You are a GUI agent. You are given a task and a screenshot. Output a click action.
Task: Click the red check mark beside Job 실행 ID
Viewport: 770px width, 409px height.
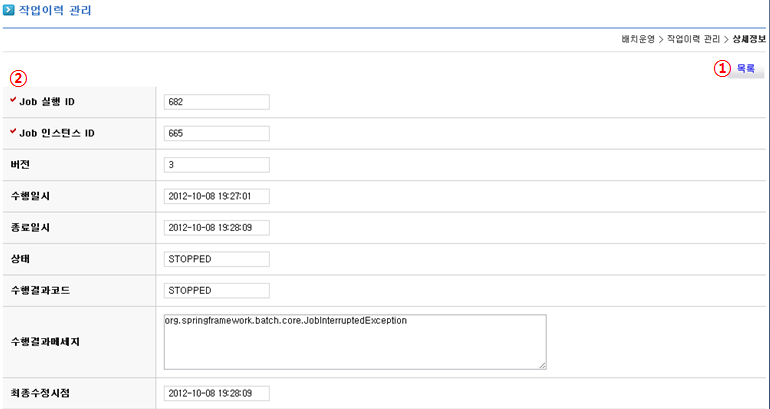12,101
